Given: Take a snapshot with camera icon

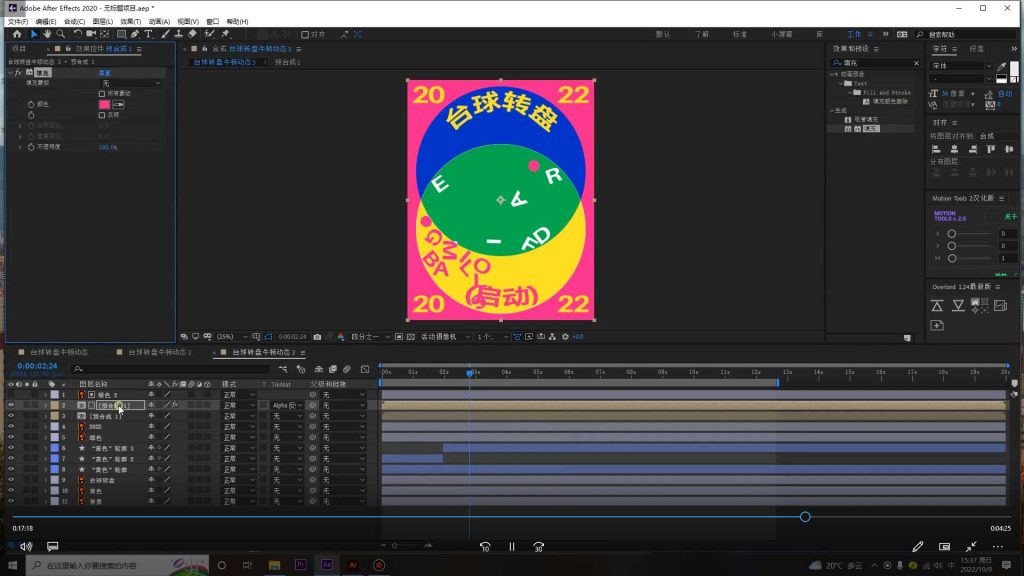Looking at the screenshot, I should [317, 337].
